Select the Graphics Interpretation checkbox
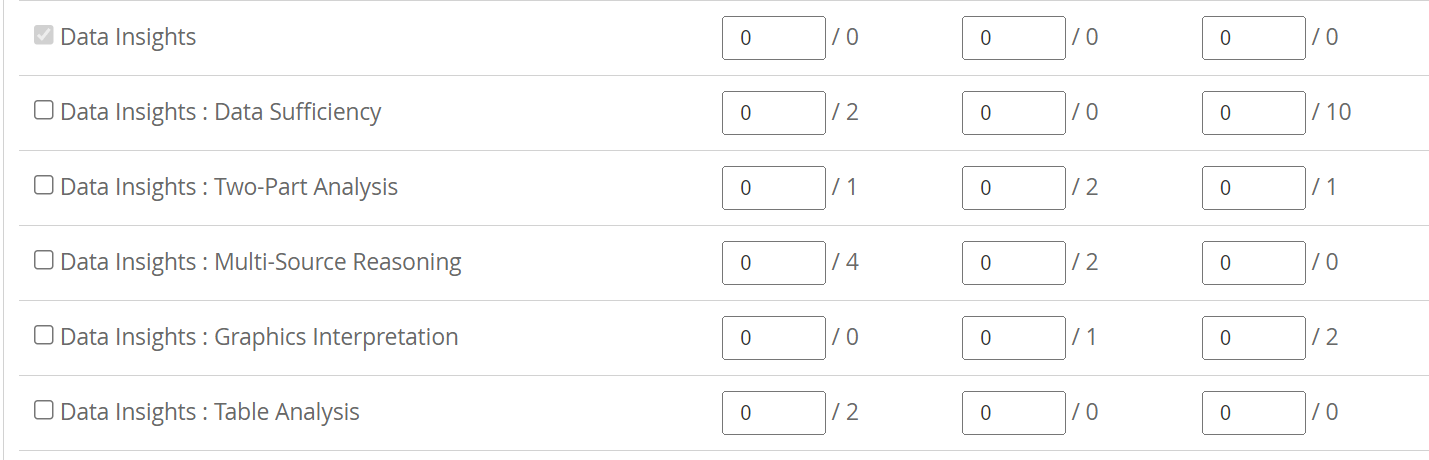This screenshot has width=1429, height=460. [44, 336]
